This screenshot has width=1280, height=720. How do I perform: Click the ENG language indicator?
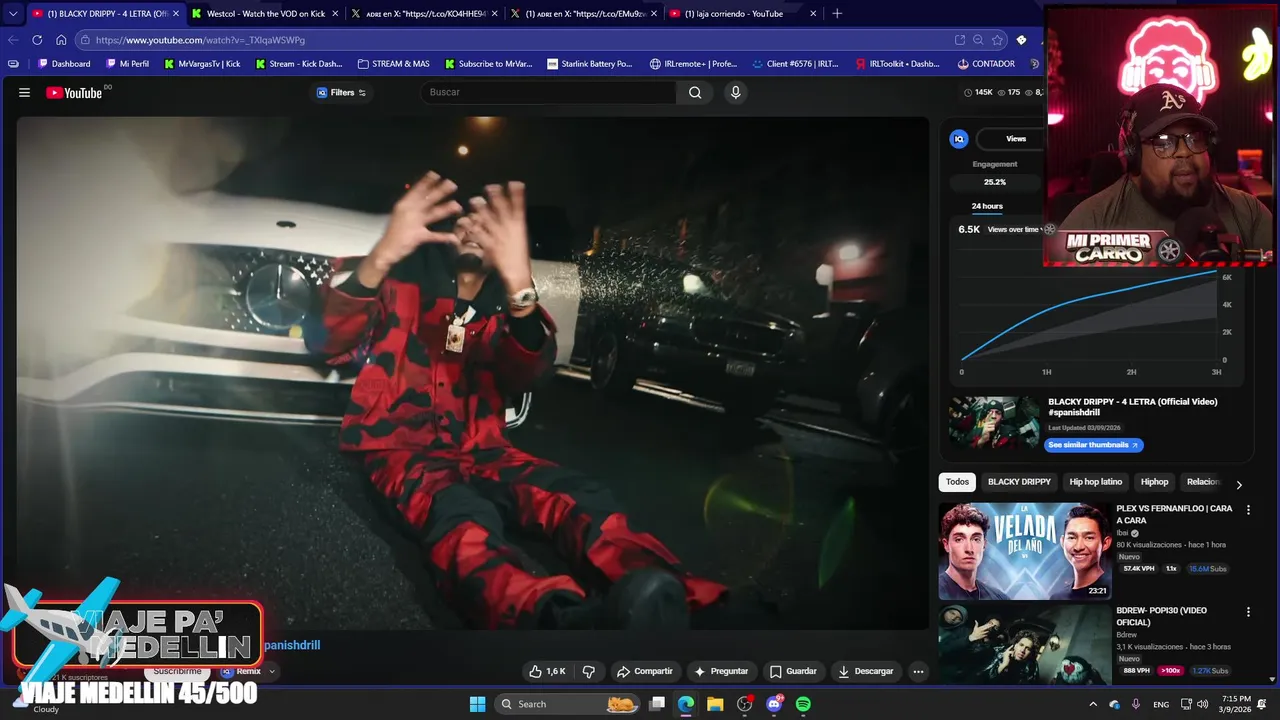pos(1161,704)
